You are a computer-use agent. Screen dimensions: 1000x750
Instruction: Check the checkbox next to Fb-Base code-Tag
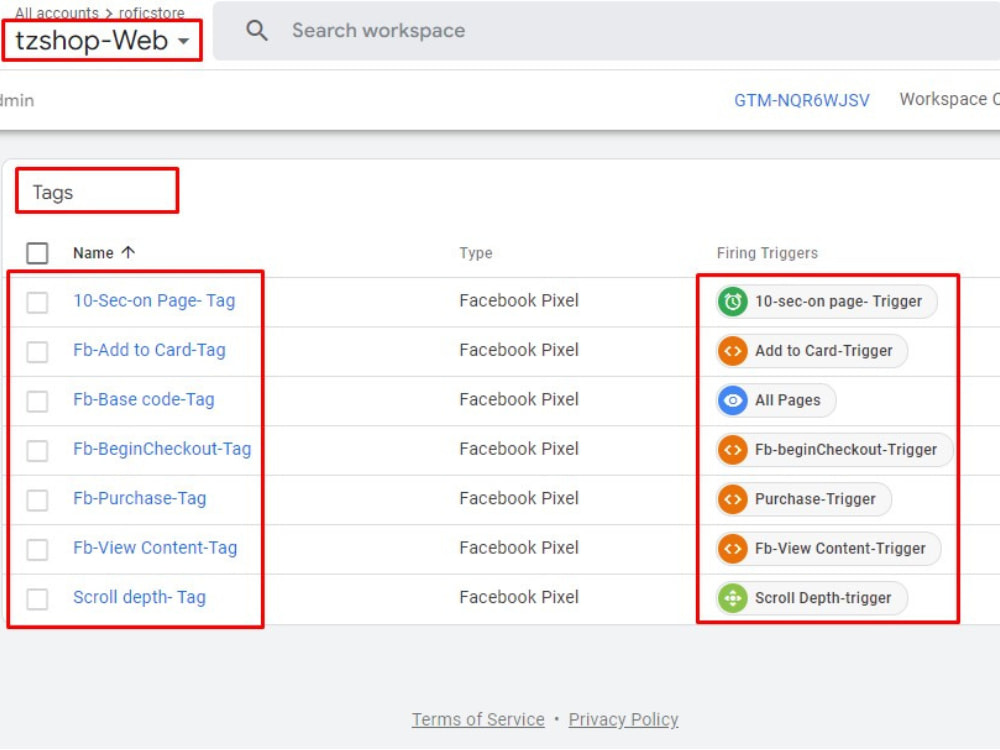(x=37, y=400)
